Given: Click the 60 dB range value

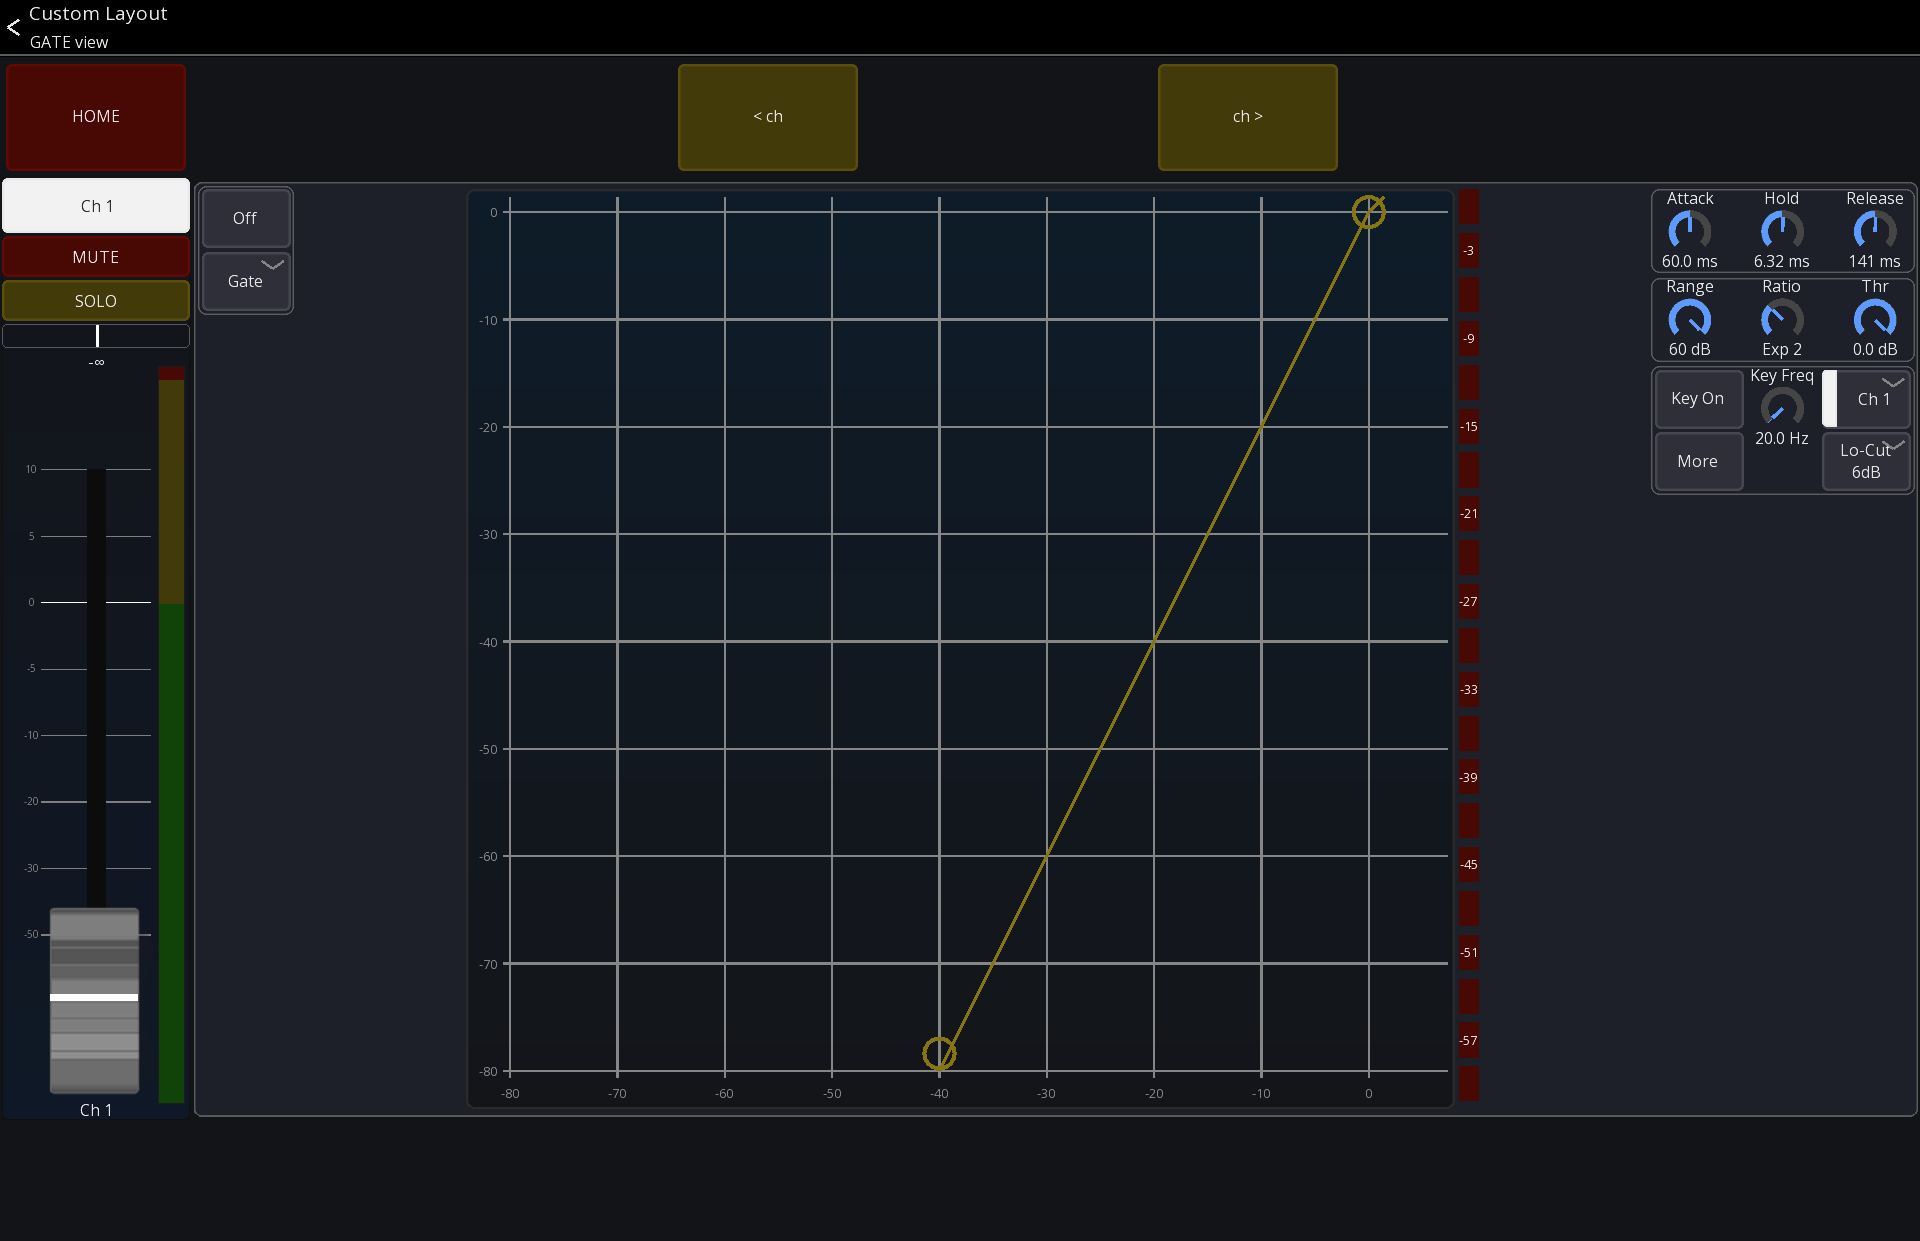Looking at the screenshot, I should point(1689,350).
